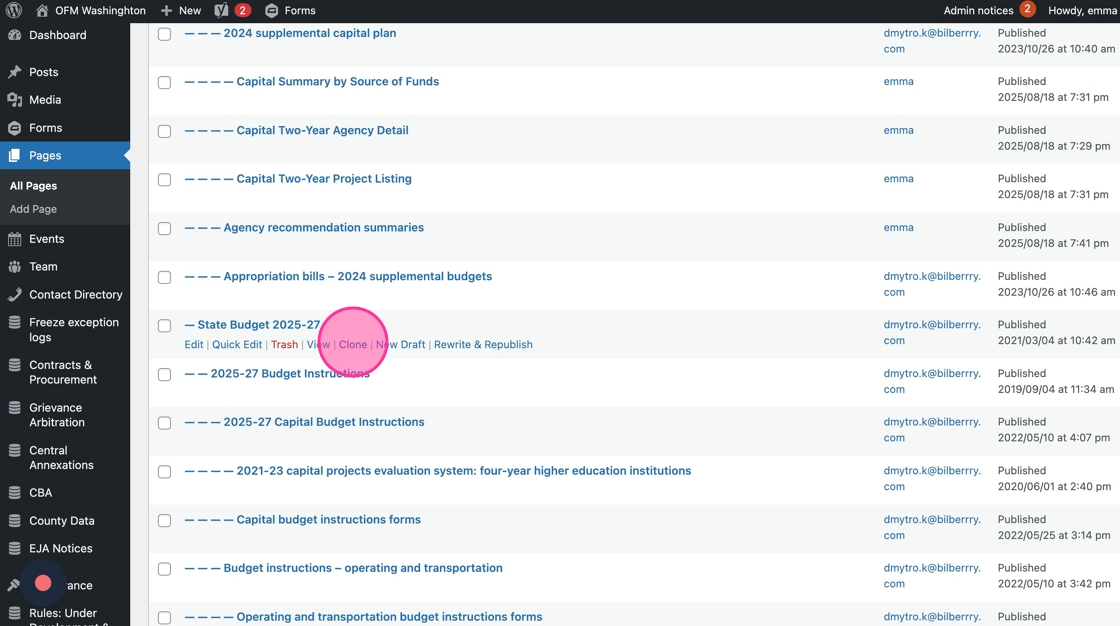Screen dimensions: 1120x626
Task: Clone the State Budget 2025-27 page
Action: pyautogui.click(x=353, y=344)
